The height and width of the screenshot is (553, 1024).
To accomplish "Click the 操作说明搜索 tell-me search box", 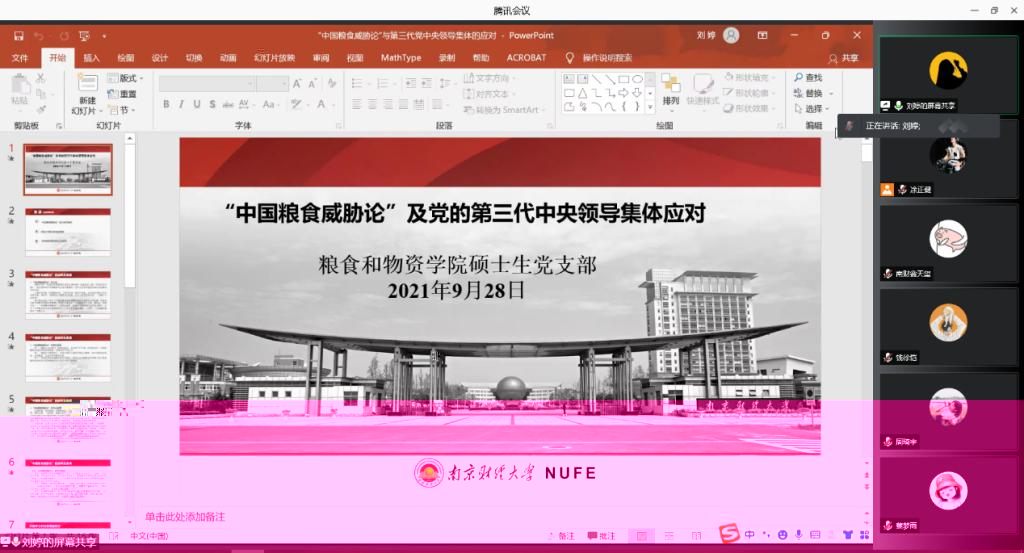I will pos(607,58).
